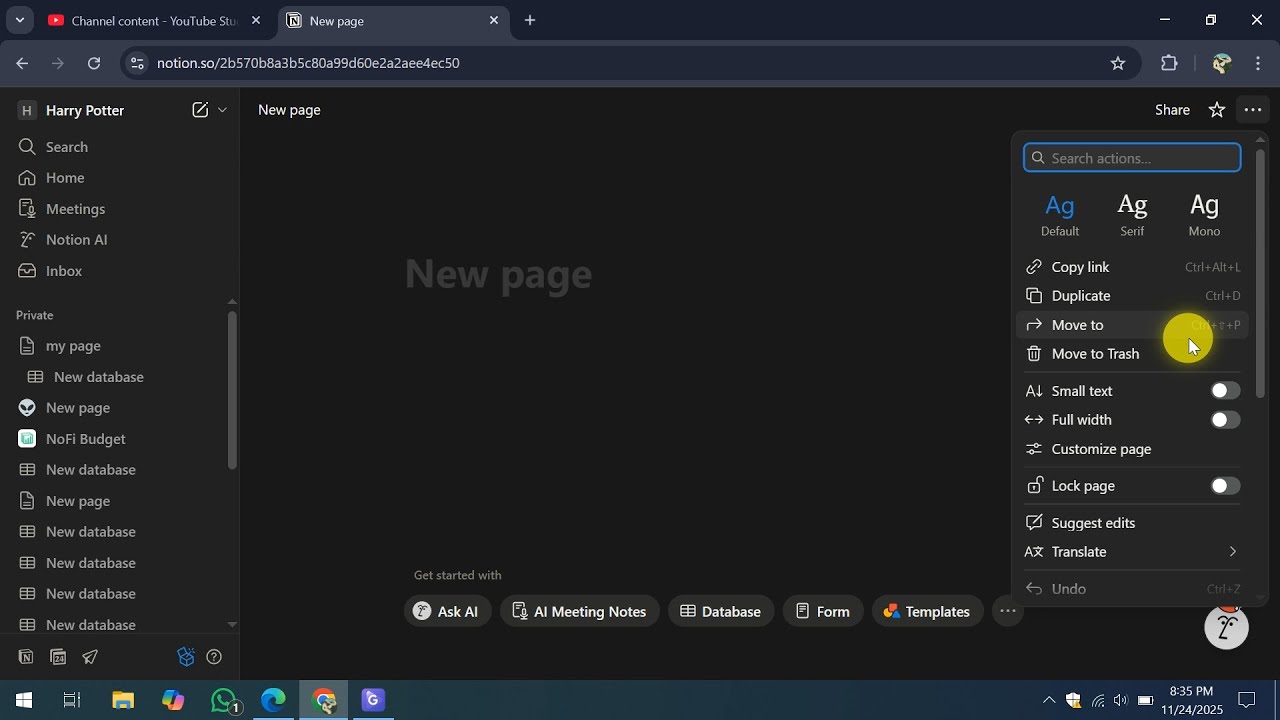The height and width of the screenshot is (720, 1280).
Task: Open Microsoft Edge from the taskbar
Action: click(x=273, y=700)
